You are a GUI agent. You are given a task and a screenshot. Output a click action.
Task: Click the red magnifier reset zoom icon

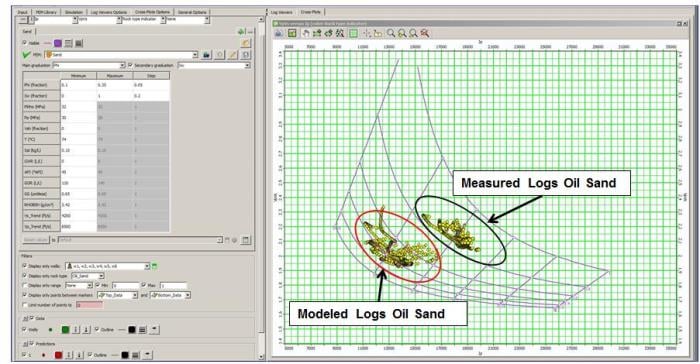coord(425,33)
